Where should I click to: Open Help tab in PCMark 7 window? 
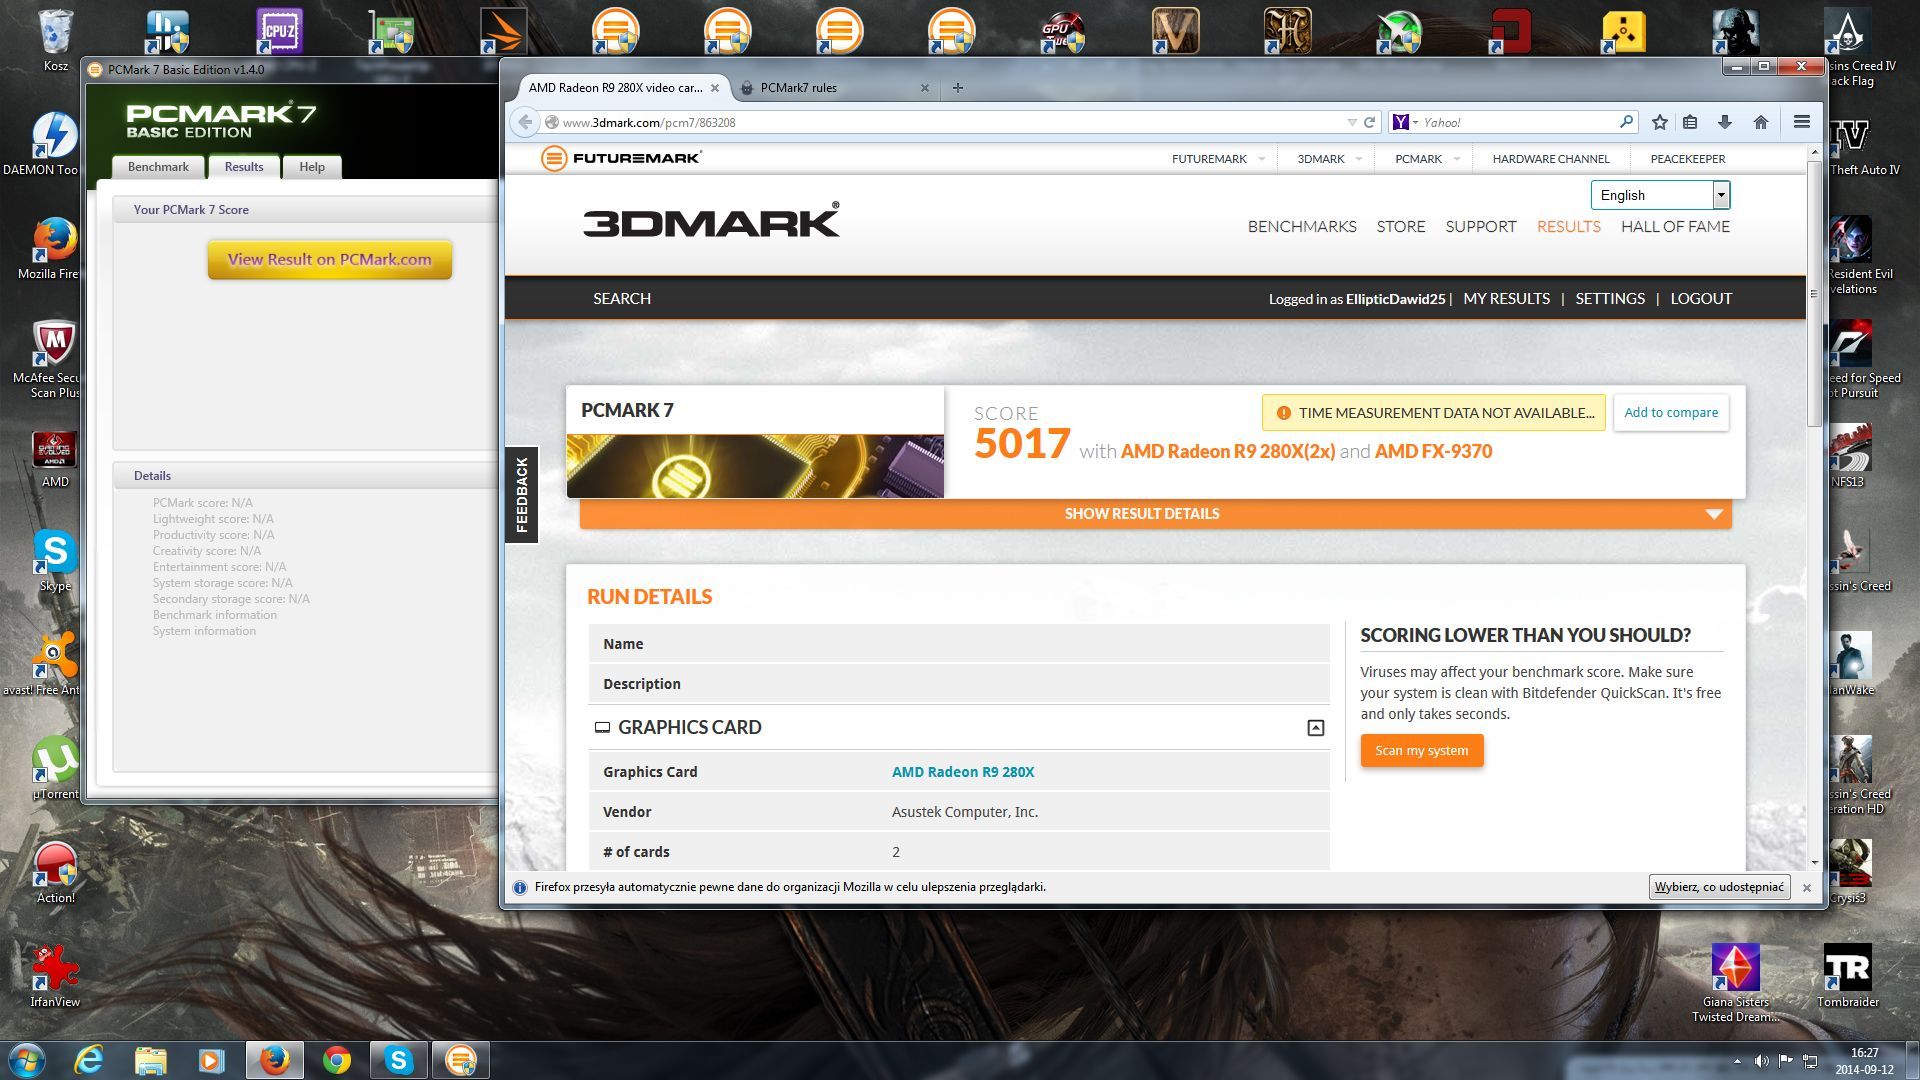[312, 167]
